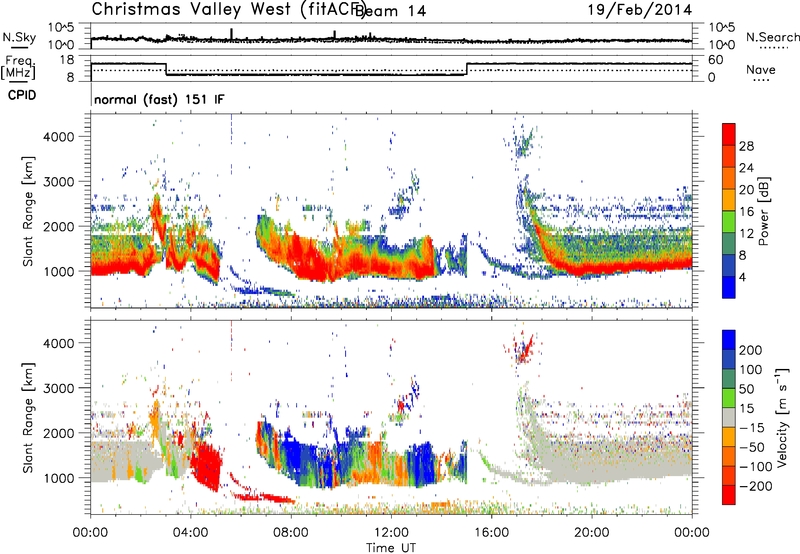Select the "16" label on the power color bar
Viewport: 800px width, 554px height.
[x=746, y=212]
